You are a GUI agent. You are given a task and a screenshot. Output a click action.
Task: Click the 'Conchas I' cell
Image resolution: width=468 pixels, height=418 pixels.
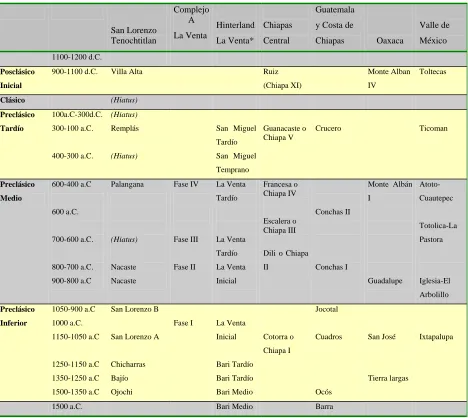[331, 267]
